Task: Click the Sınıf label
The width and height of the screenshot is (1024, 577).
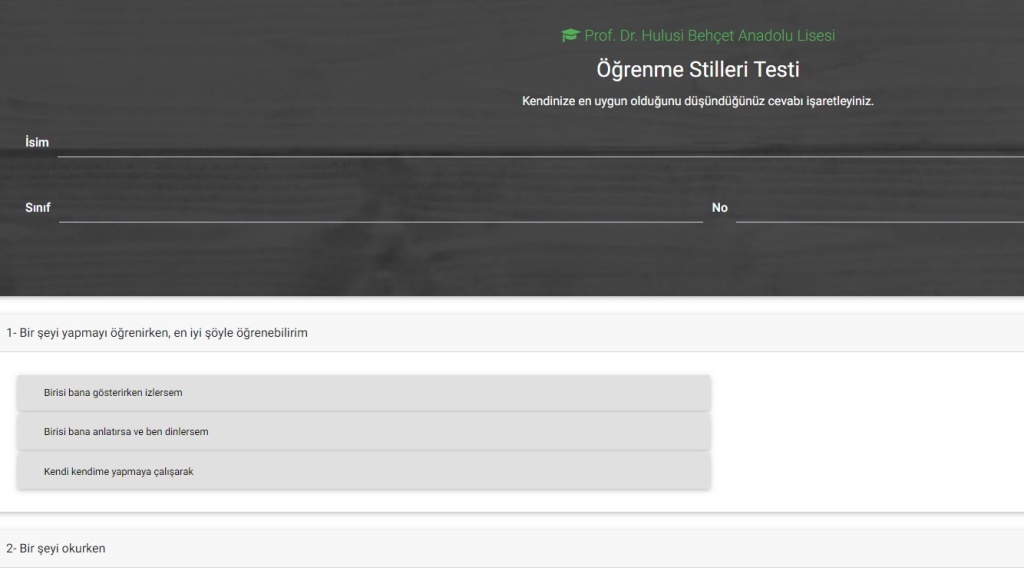Action: click(37, 208)
